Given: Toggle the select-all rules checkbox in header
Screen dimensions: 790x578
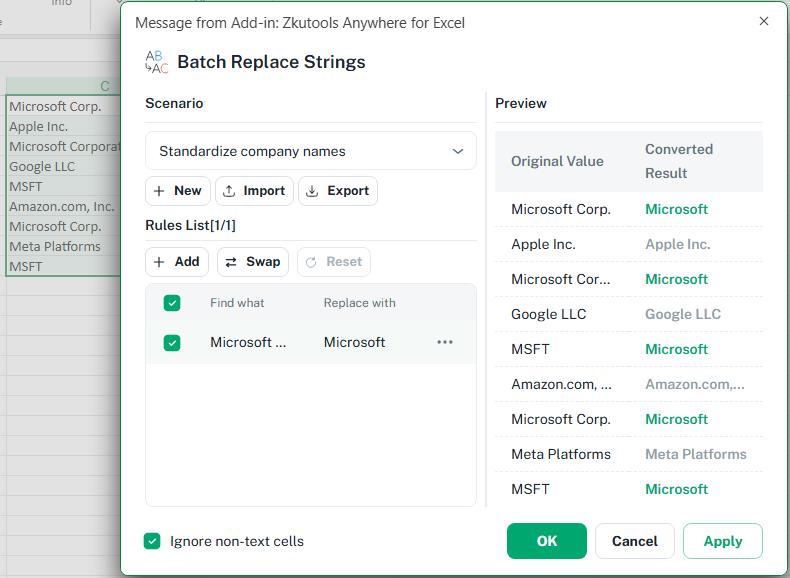Looking at the screenshot, I should click(x=172, y=303).
